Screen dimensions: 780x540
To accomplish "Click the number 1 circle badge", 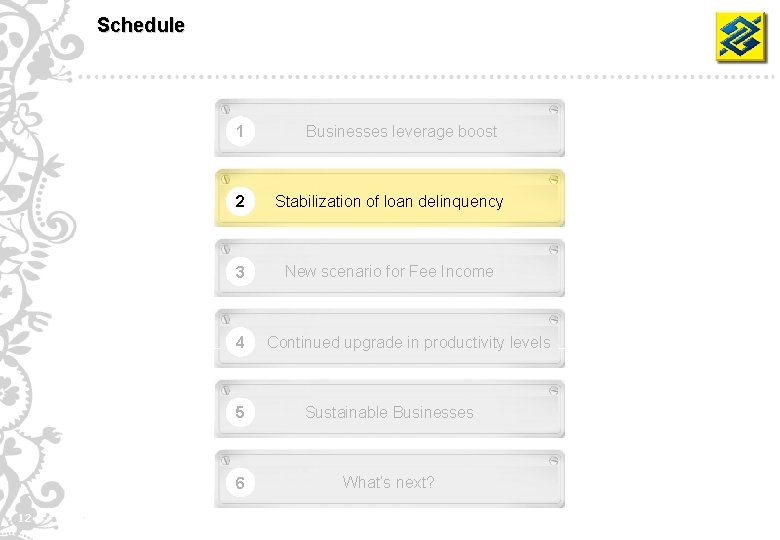I will point(240,131).
